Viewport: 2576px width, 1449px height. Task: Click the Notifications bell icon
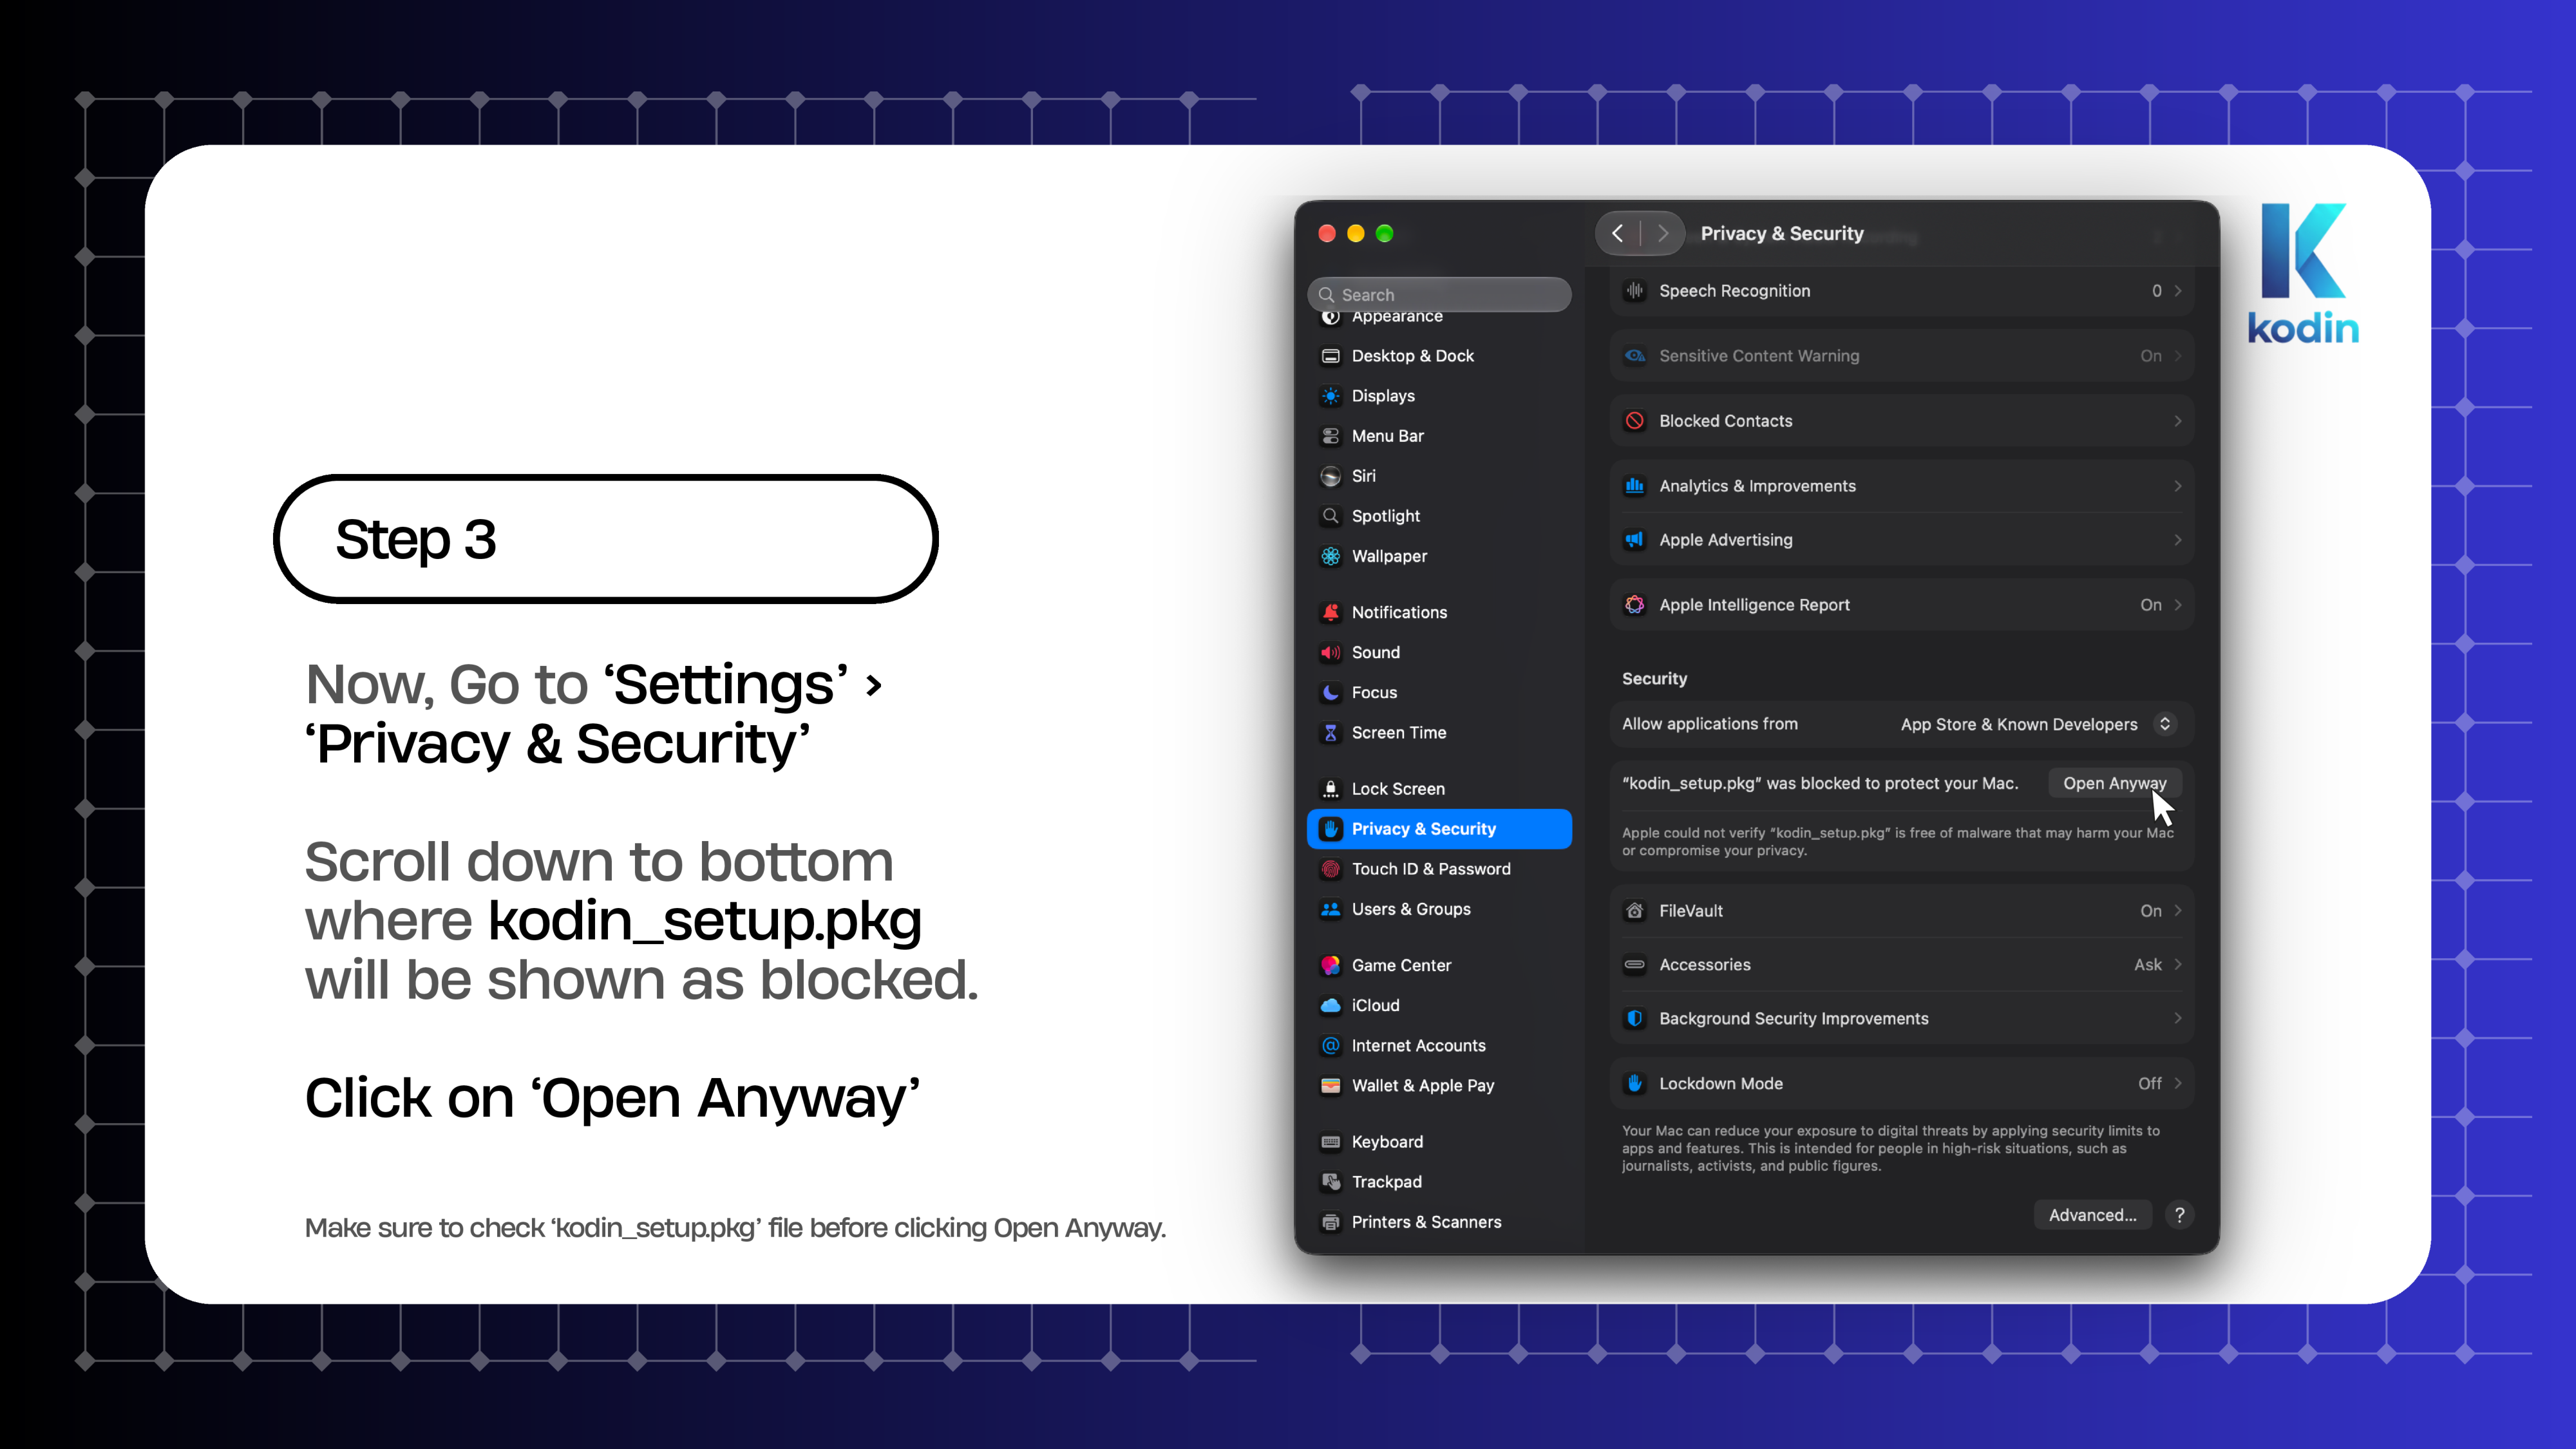1330,612
